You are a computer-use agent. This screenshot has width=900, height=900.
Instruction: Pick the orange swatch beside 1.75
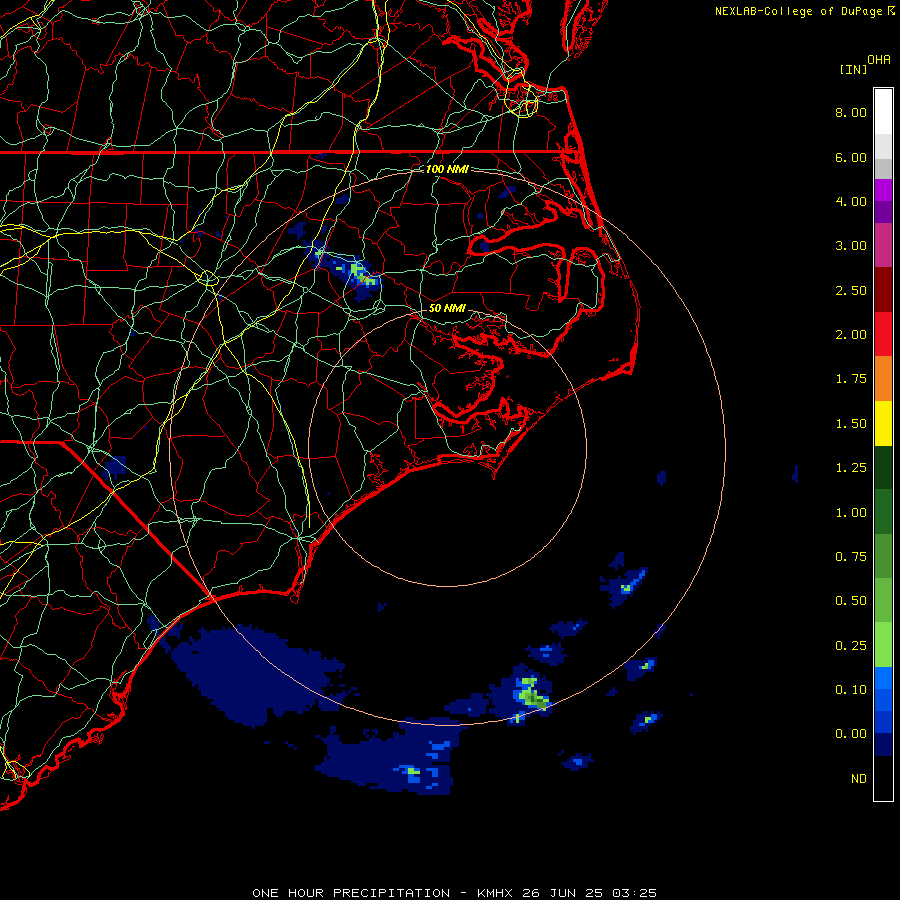pos(883,379)
